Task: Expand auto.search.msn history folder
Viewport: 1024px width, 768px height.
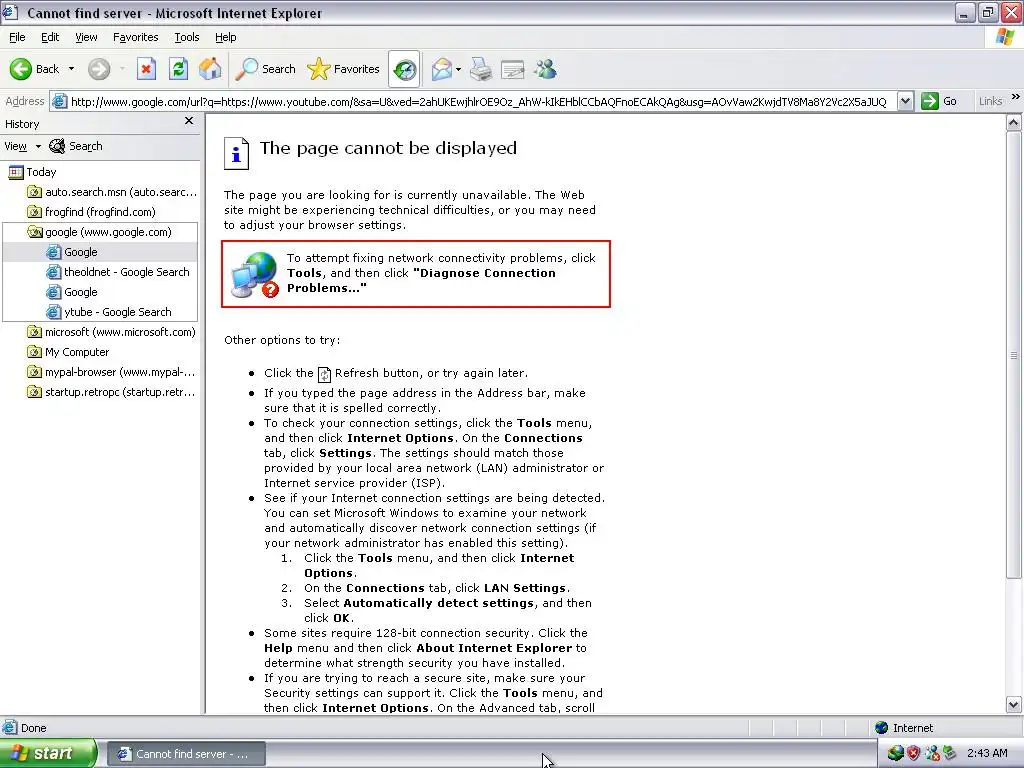Action: (112, 192)
